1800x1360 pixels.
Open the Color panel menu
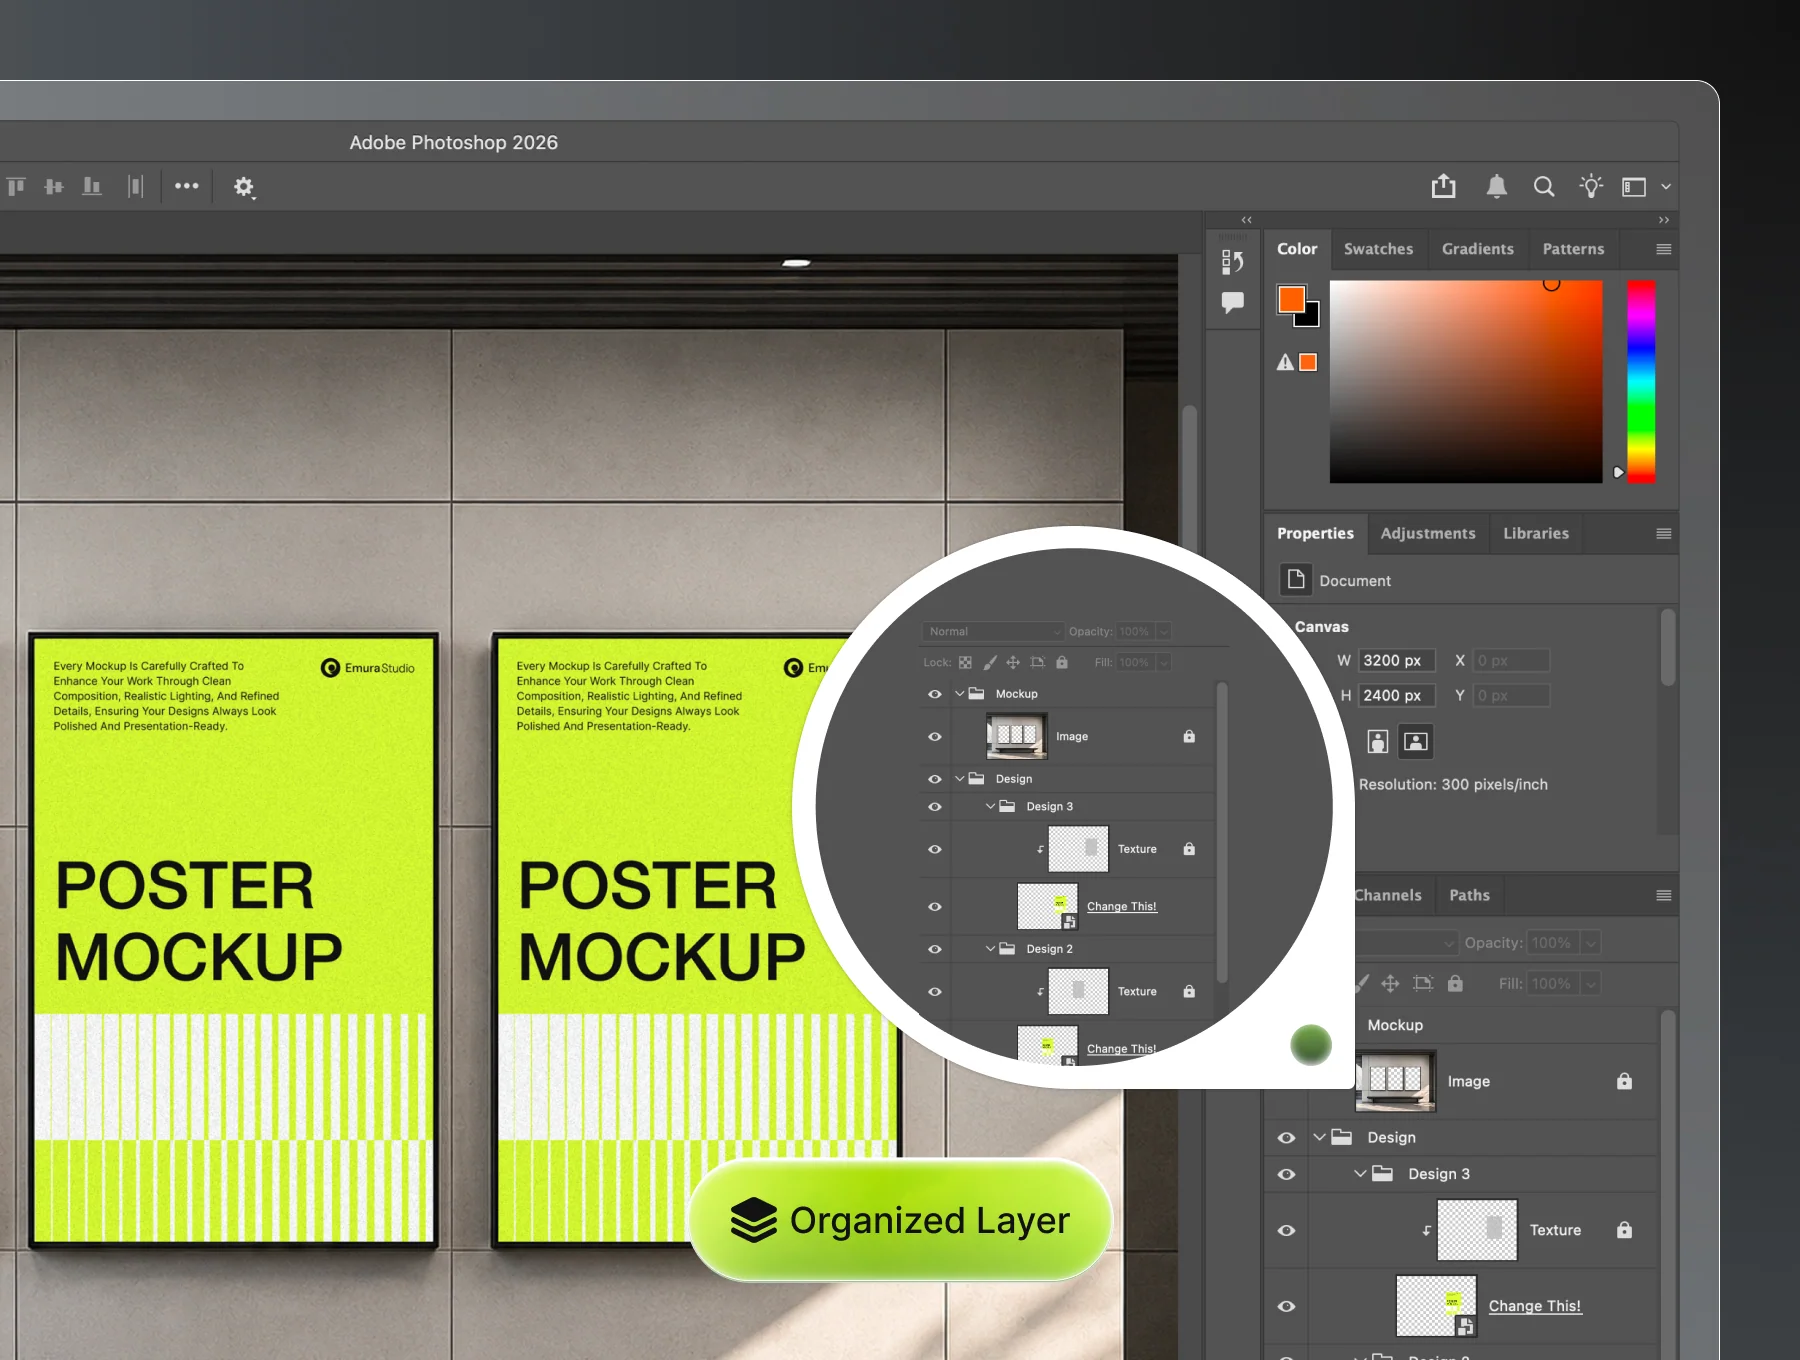(x=1664, y=250)
